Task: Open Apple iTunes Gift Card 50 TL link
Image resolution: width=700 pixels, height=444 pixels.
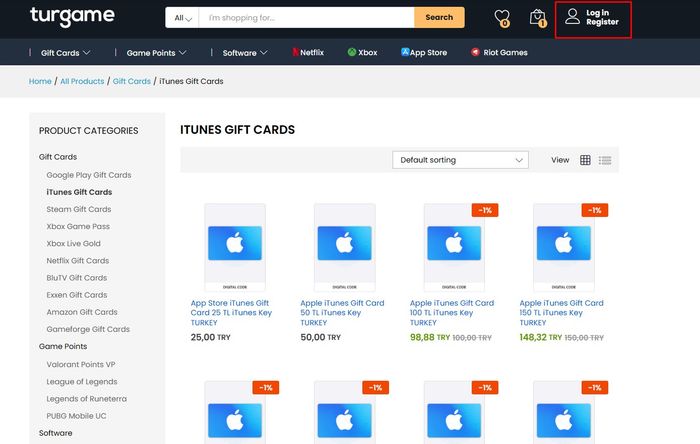Action: click(x=342, y=312)
